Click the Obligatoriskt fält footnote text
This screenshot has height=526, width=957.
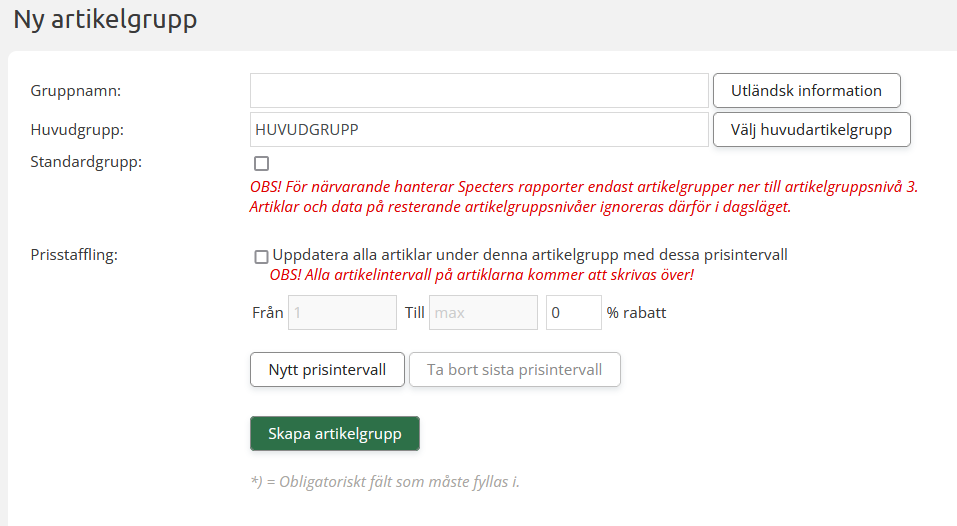[385, 482]
